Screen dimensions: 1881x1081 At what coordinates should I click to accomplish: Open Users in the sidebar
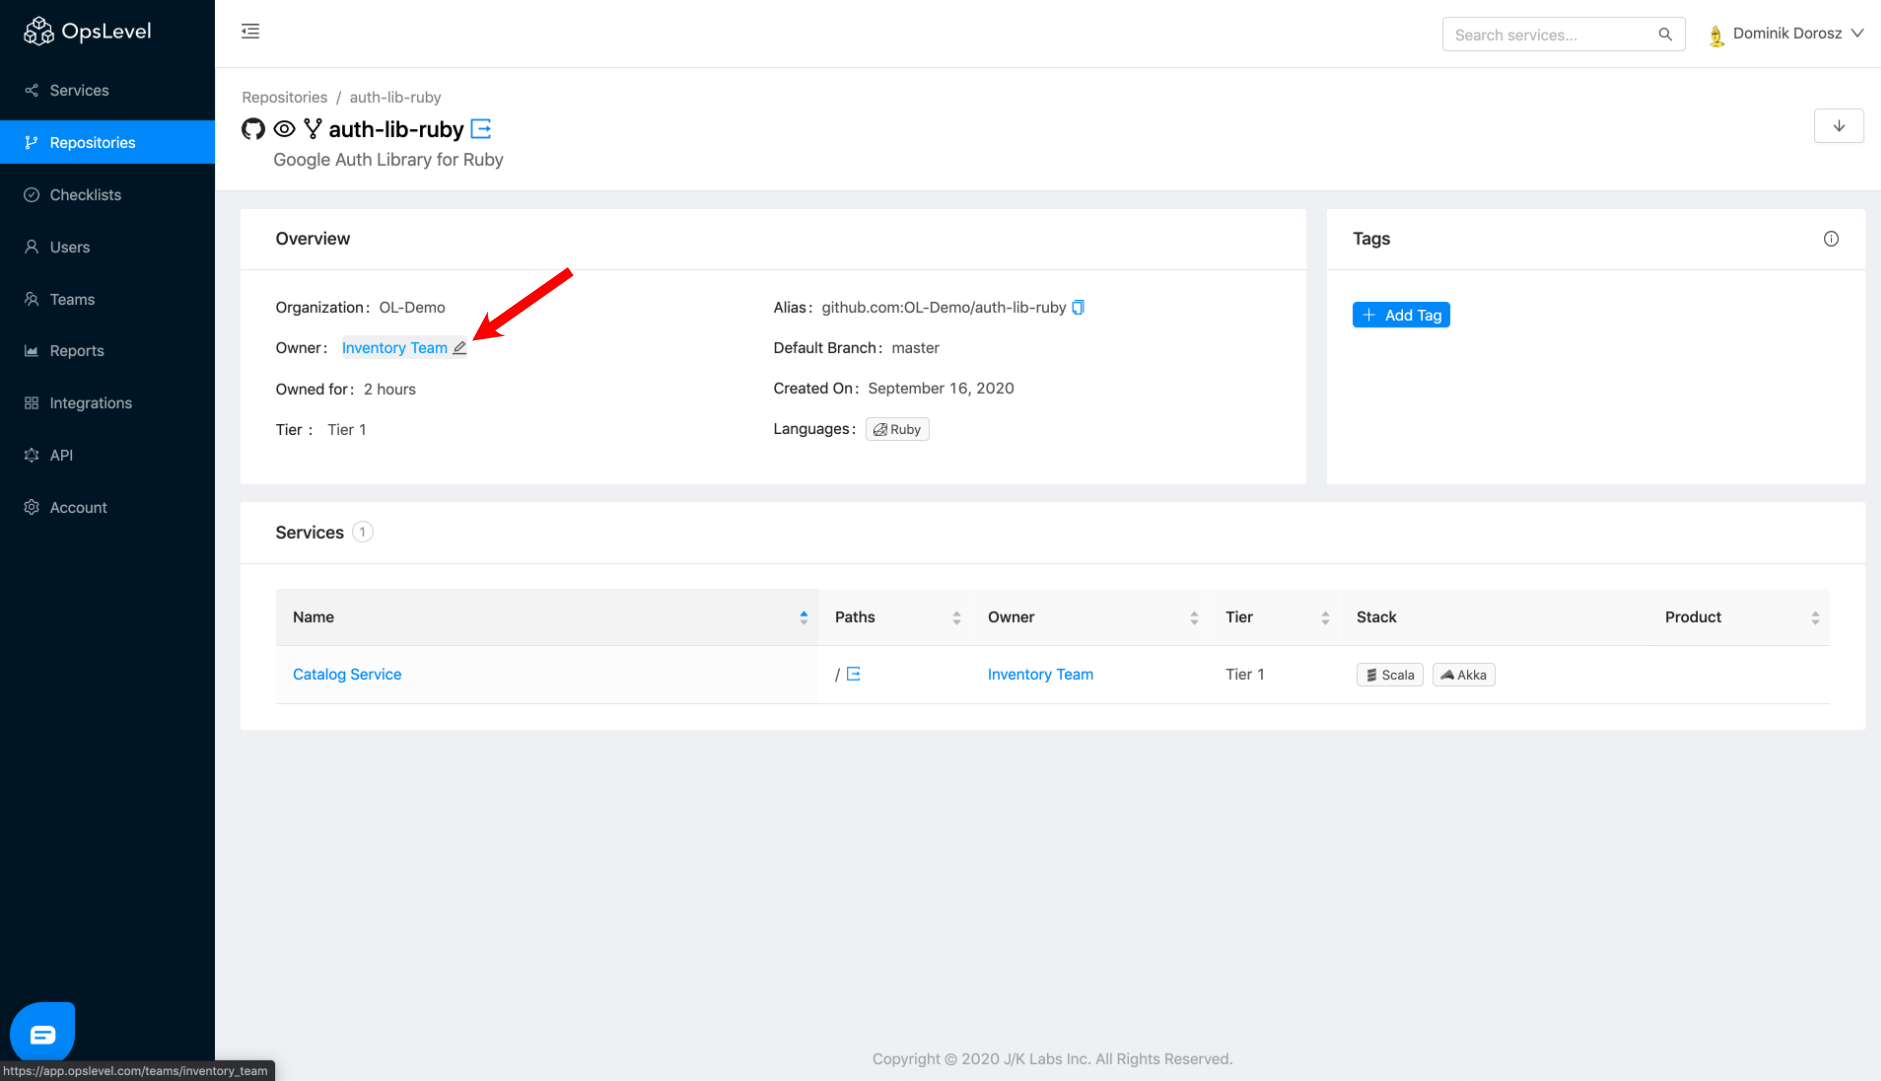coord(107,247)
